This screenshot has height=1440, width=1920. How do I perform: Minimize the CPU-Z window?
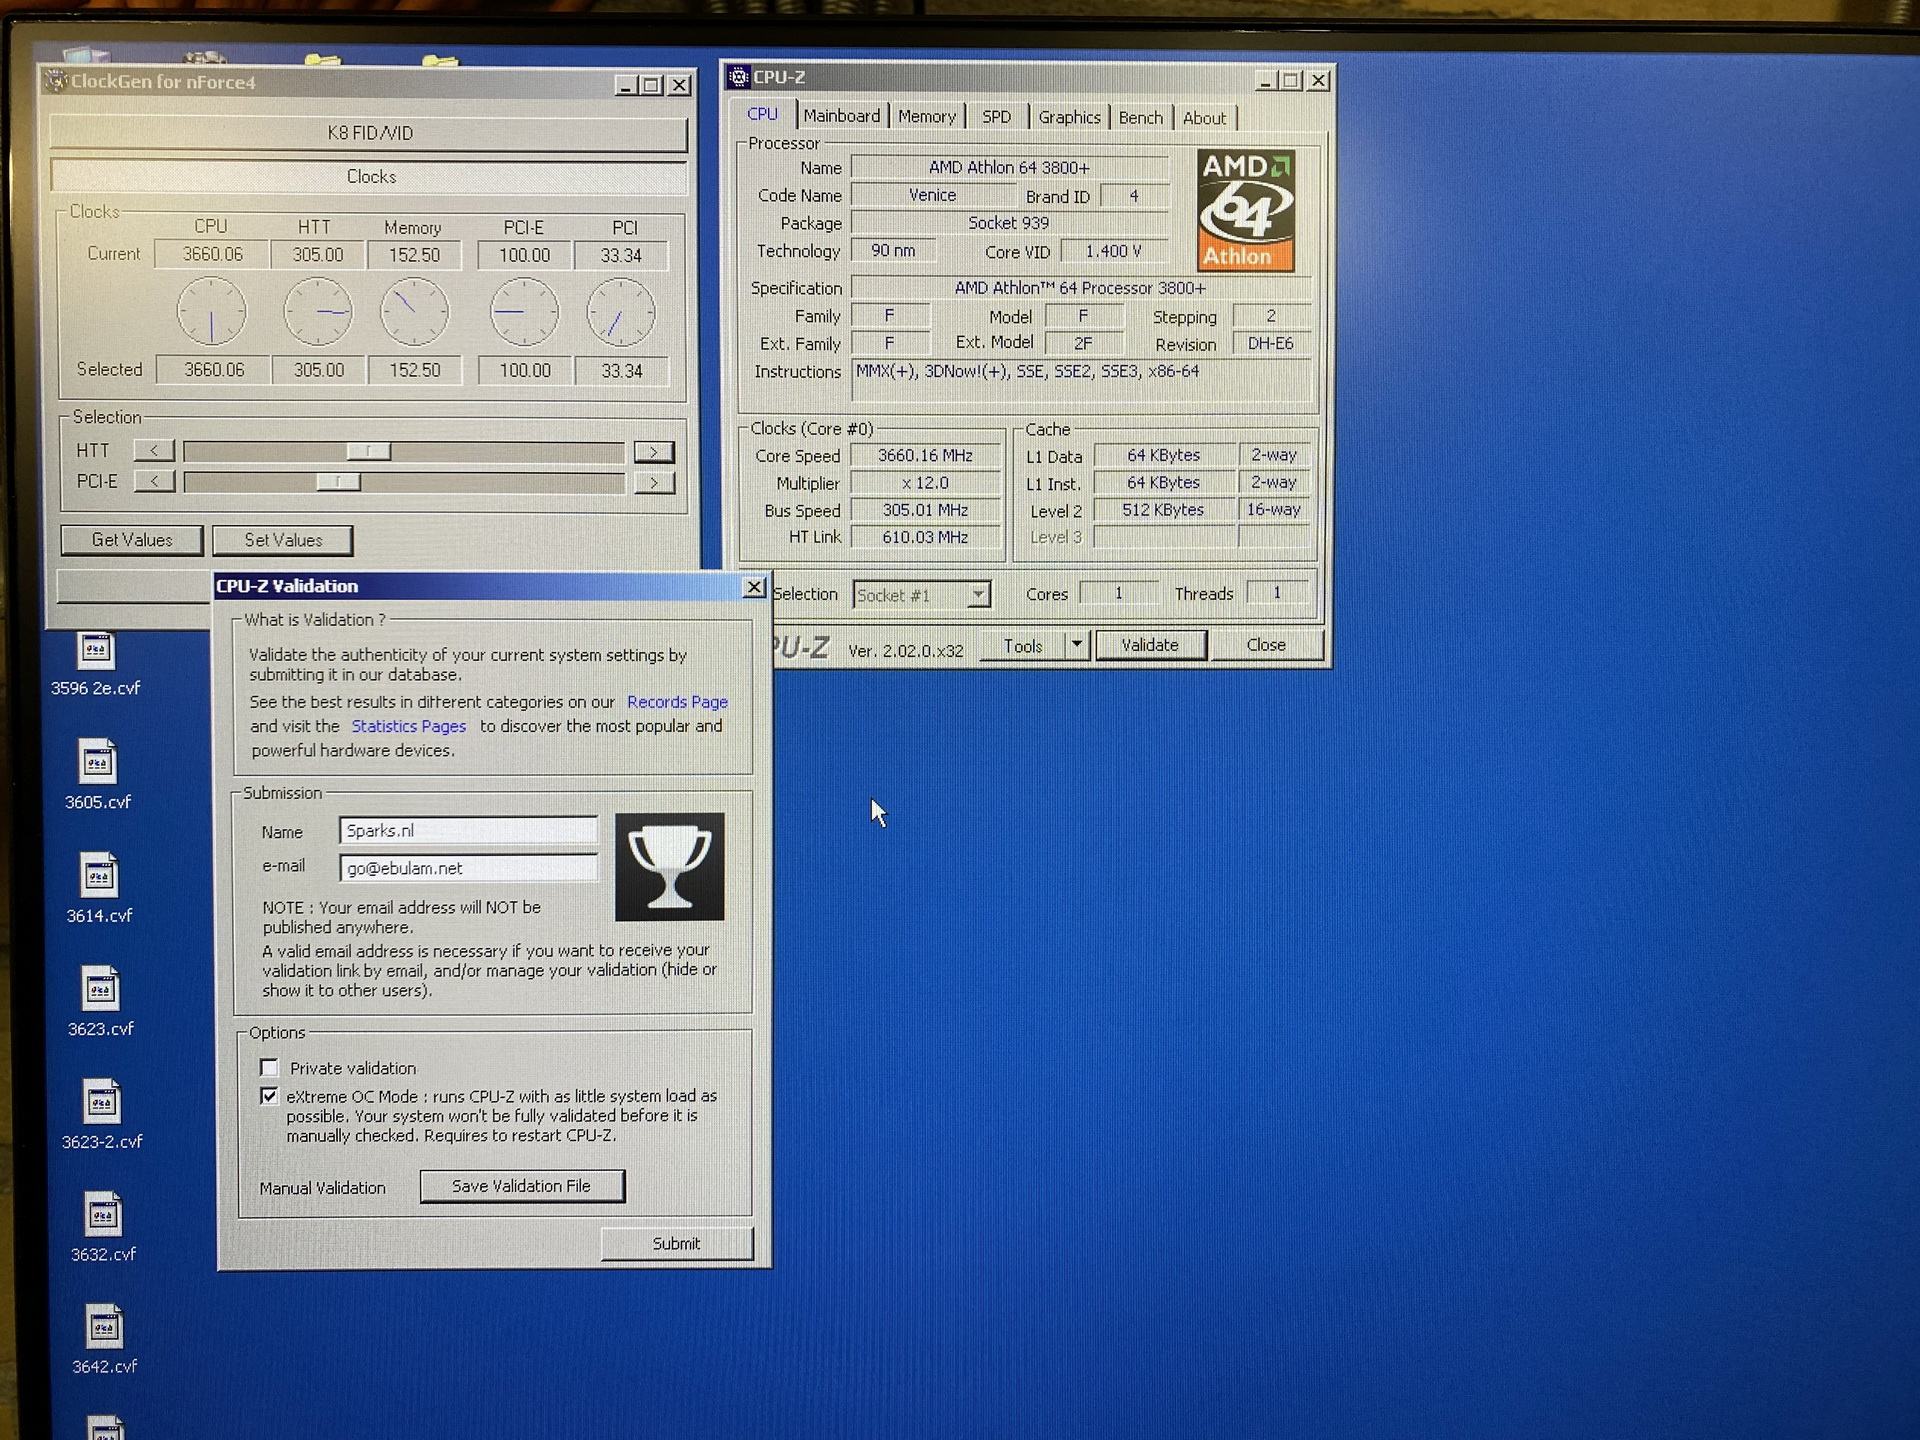[1266, 80]
